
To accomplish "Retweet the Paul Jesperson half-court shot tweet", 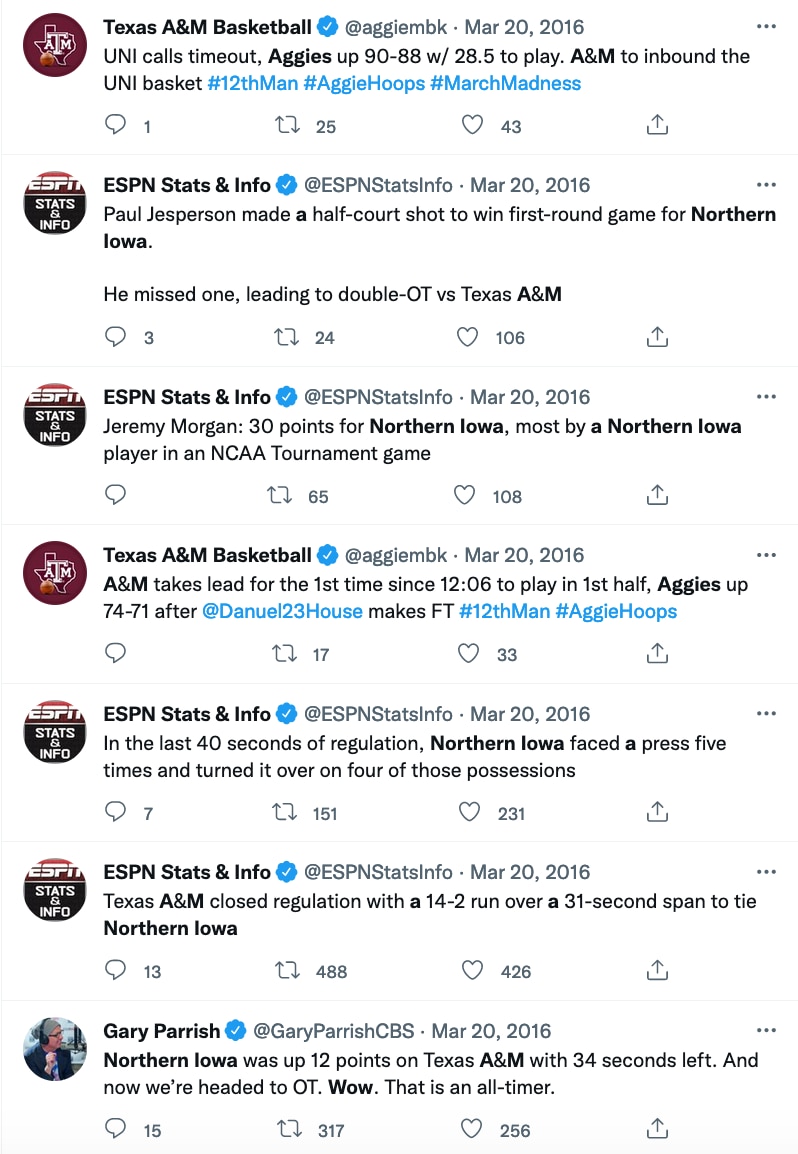I will [287, 337].
